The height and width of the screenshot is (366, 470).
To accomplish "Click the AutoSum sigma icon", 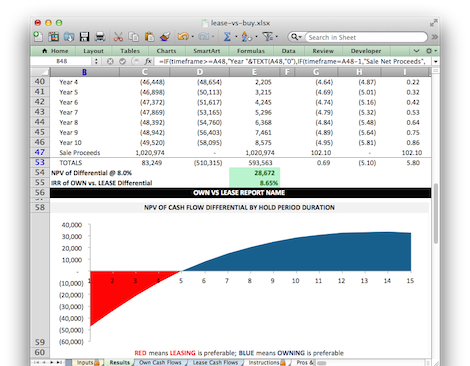I will coord(227,37).
